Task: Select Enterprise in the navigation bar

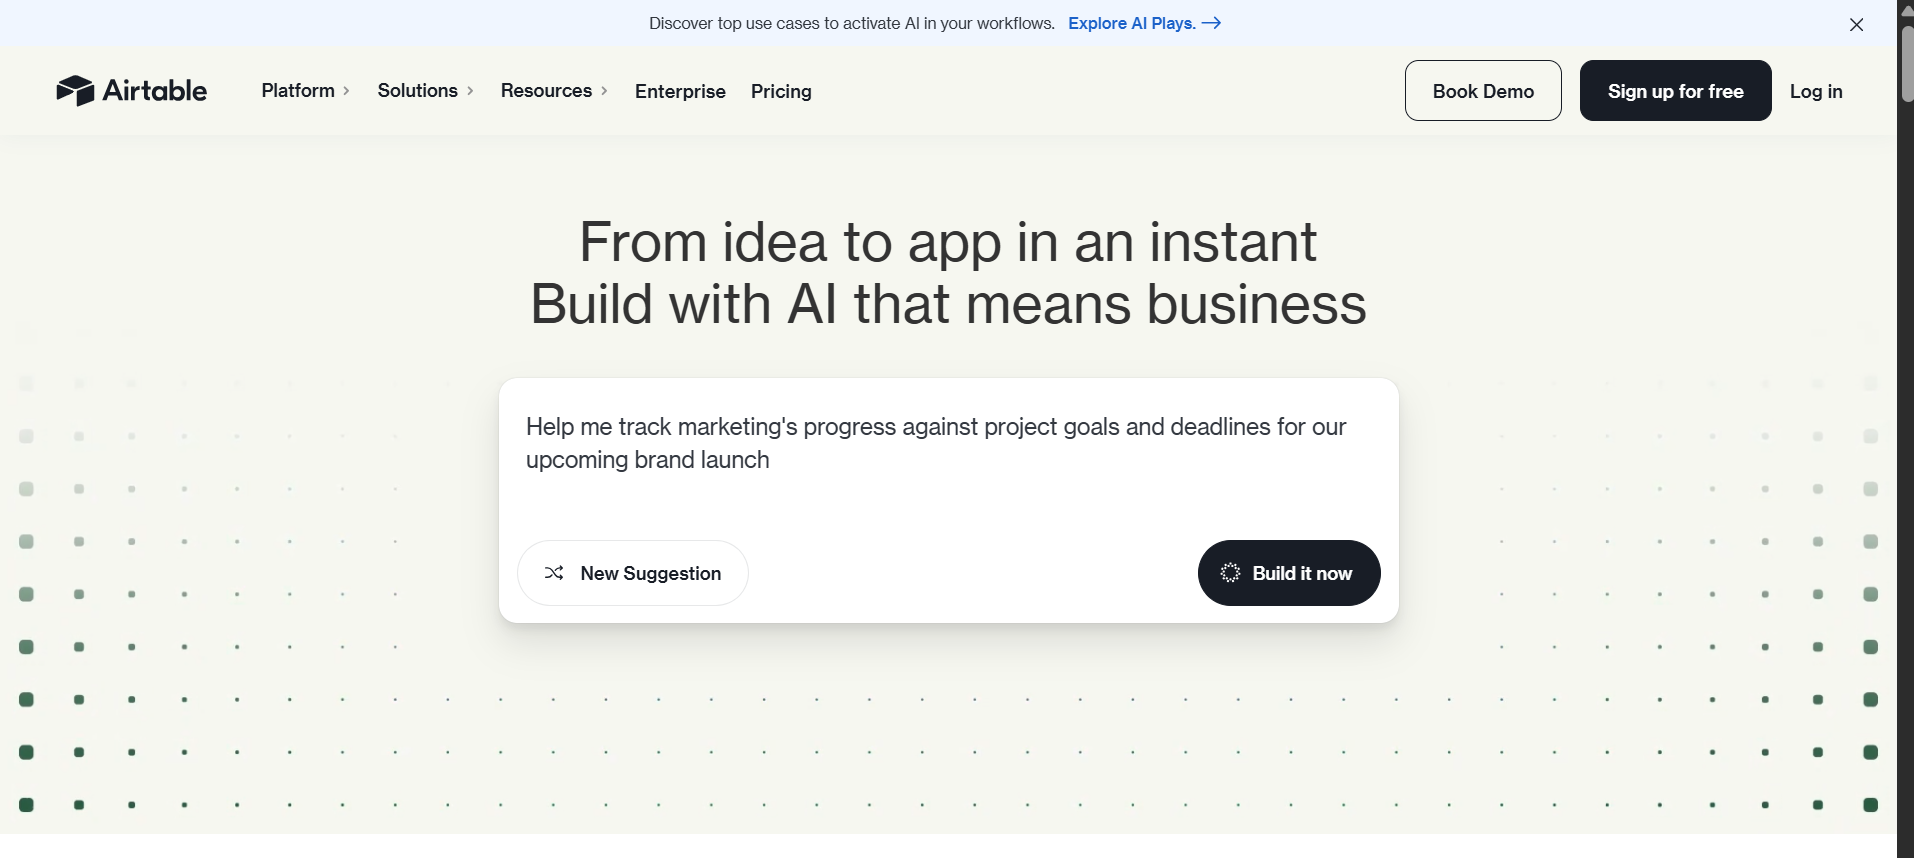Action: 680,91
